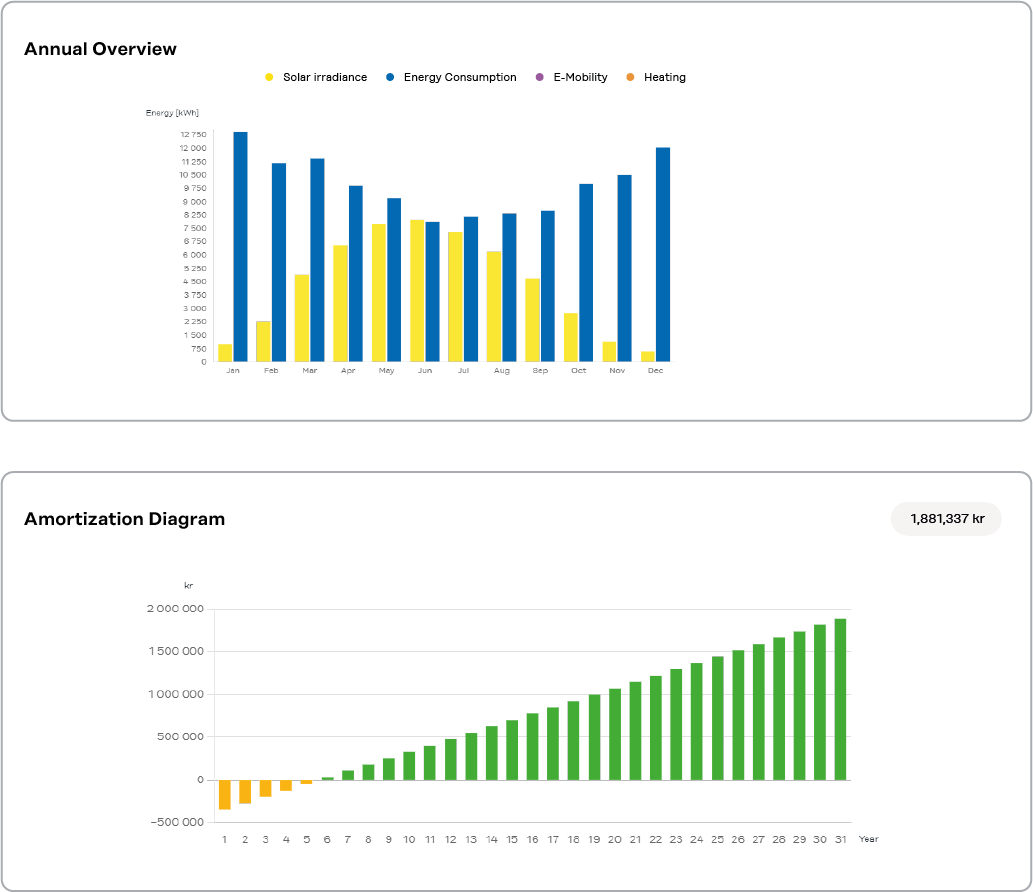This screenshot has width=1033, height=892.
Task: Click the Amortization Diagram heading
Action: (125, 519)
